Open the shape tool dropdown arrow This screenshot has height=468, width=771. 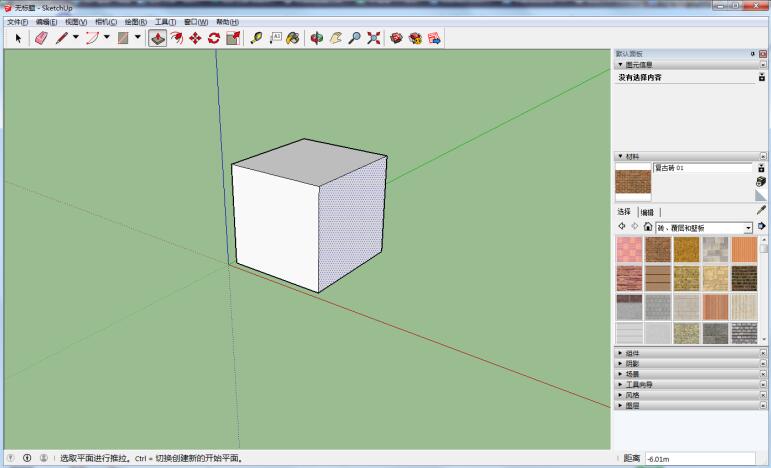(138, 38)
